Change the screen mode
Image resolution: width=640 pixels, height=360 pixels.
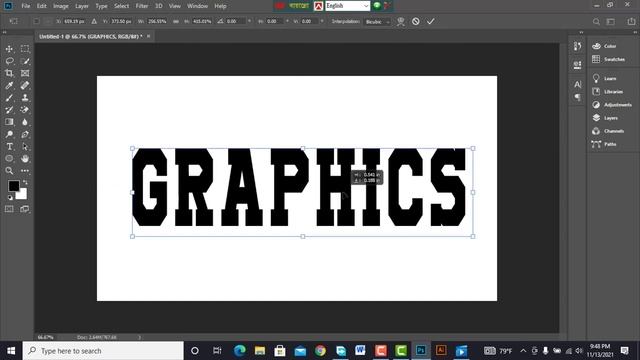point(25,209)
